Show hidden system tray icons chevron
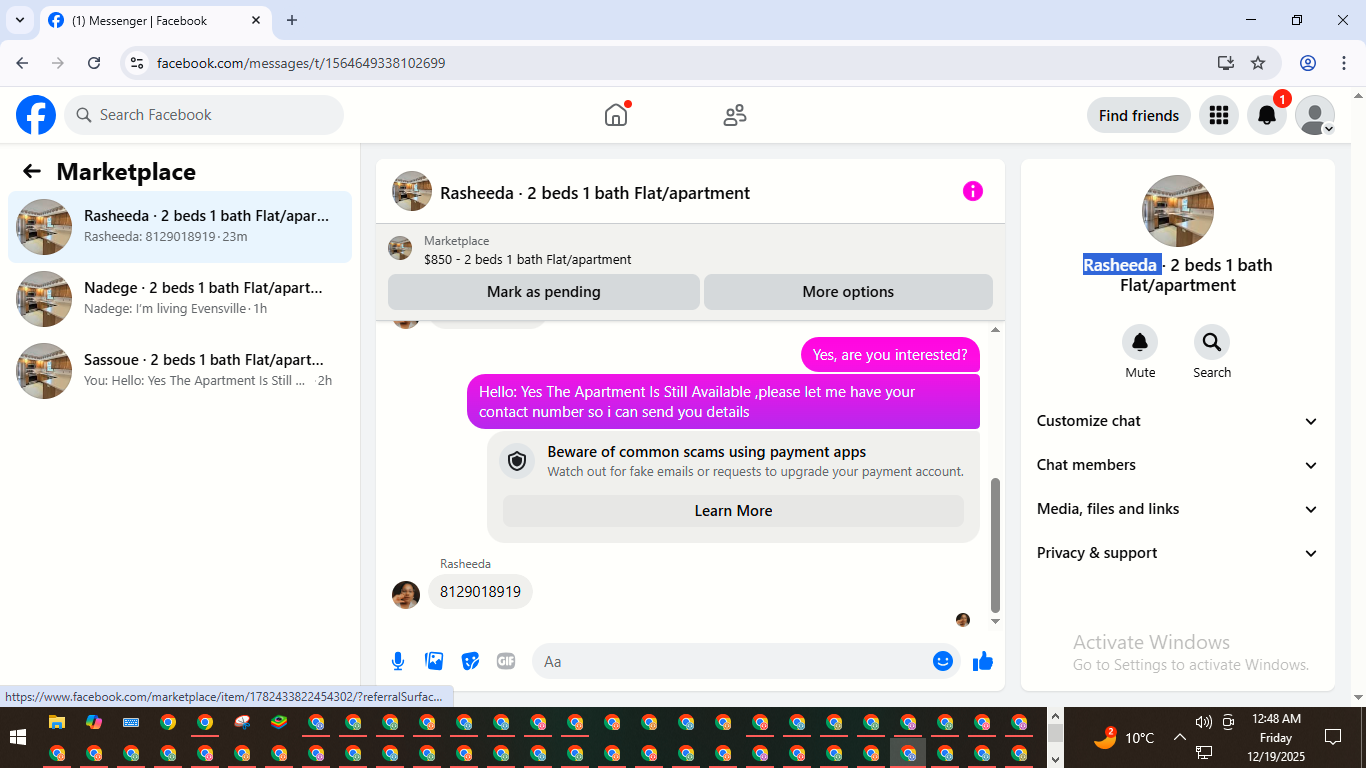 (x=1179, y=738)
